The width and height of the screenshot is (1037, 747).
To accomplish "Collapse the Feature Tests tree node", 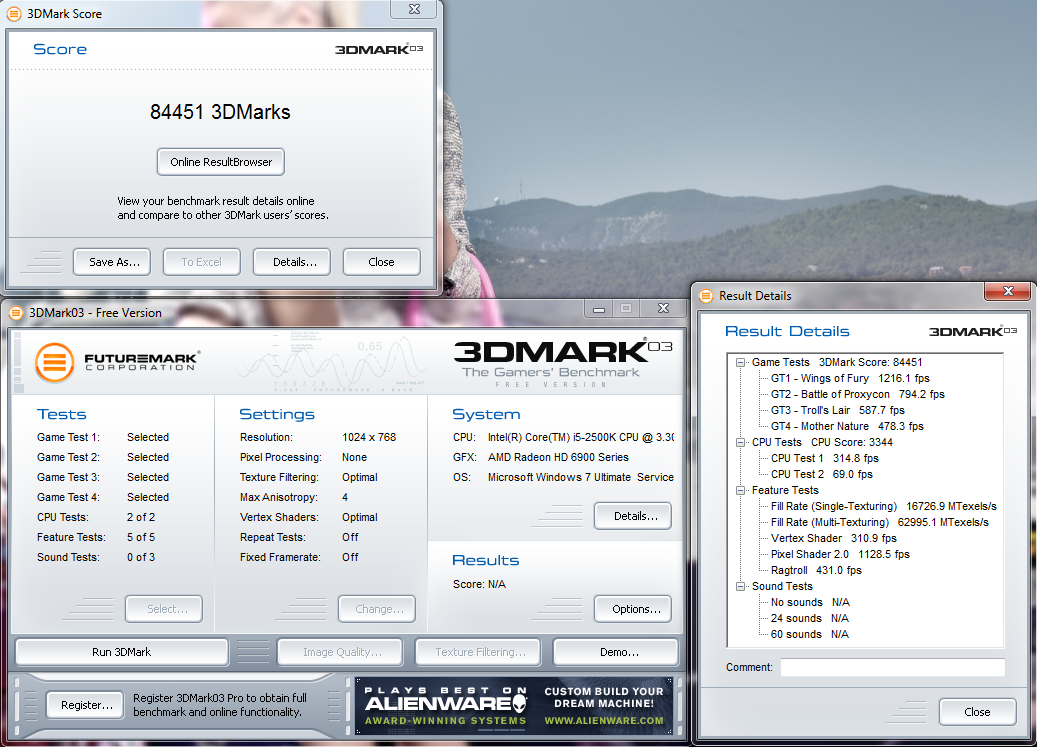I will point(741,491).
